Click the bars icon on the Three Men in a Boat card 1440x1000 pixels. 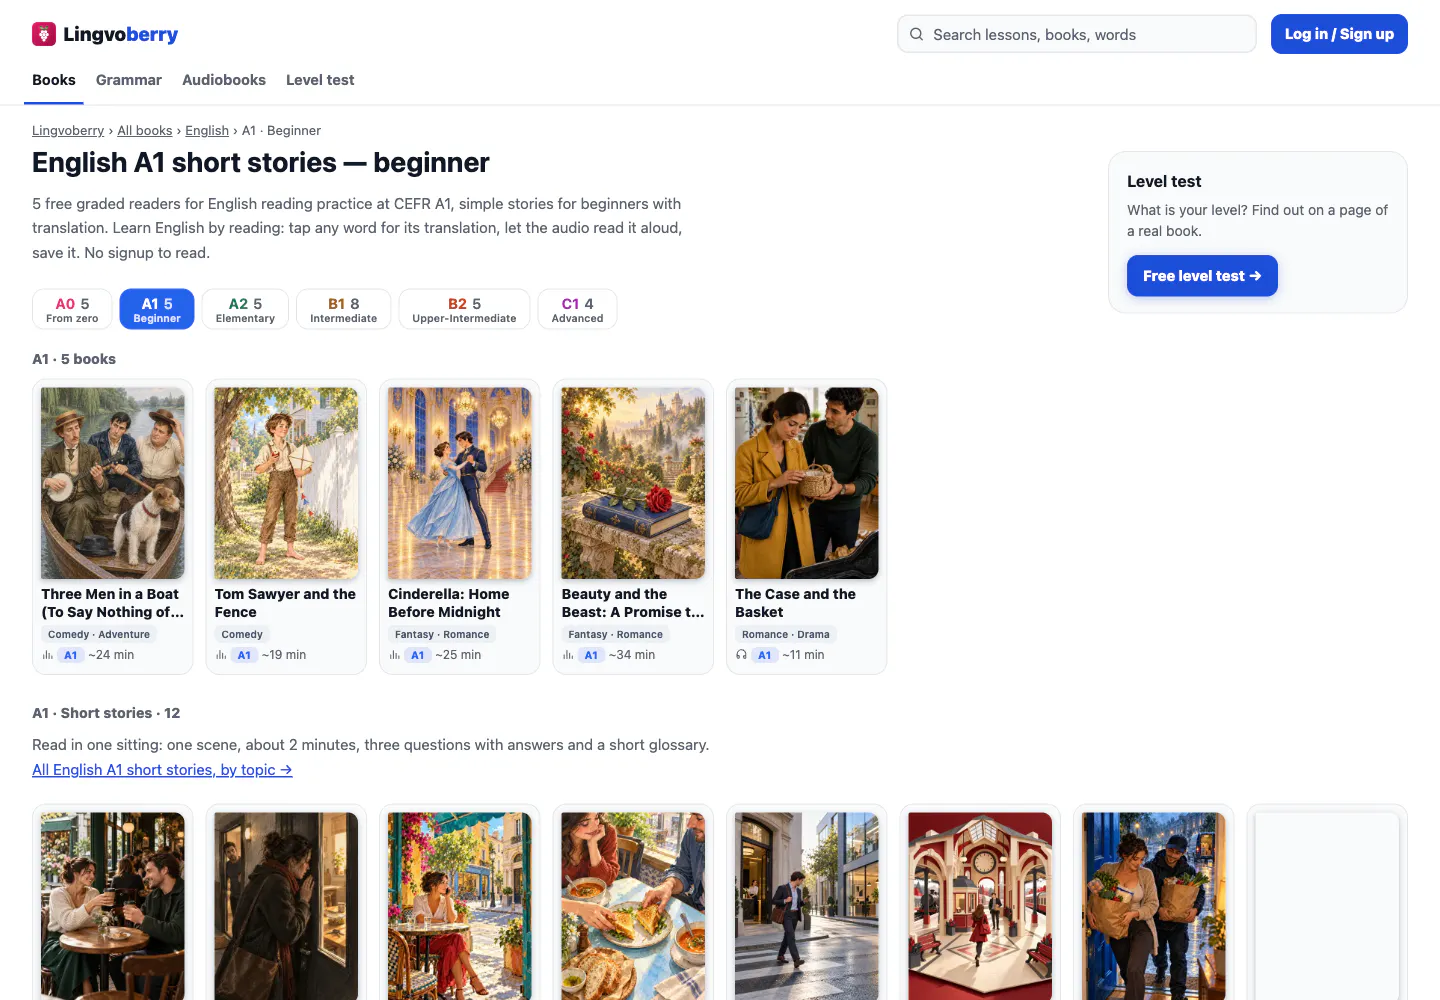pyautogui.click(x=47, y=655)
